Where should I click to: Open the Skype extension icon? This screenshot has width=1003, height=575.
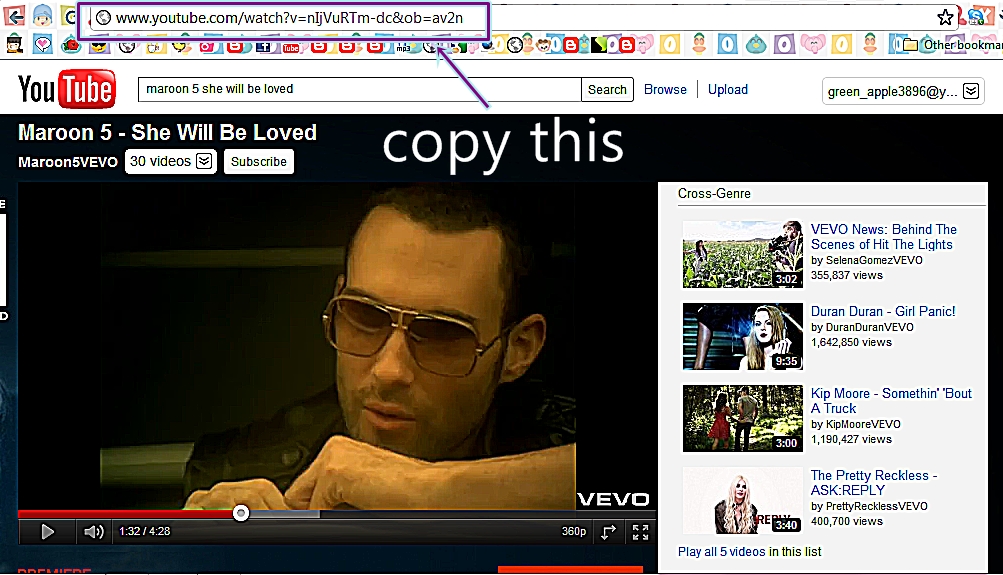pyautogui.click(x=977, y=16)
